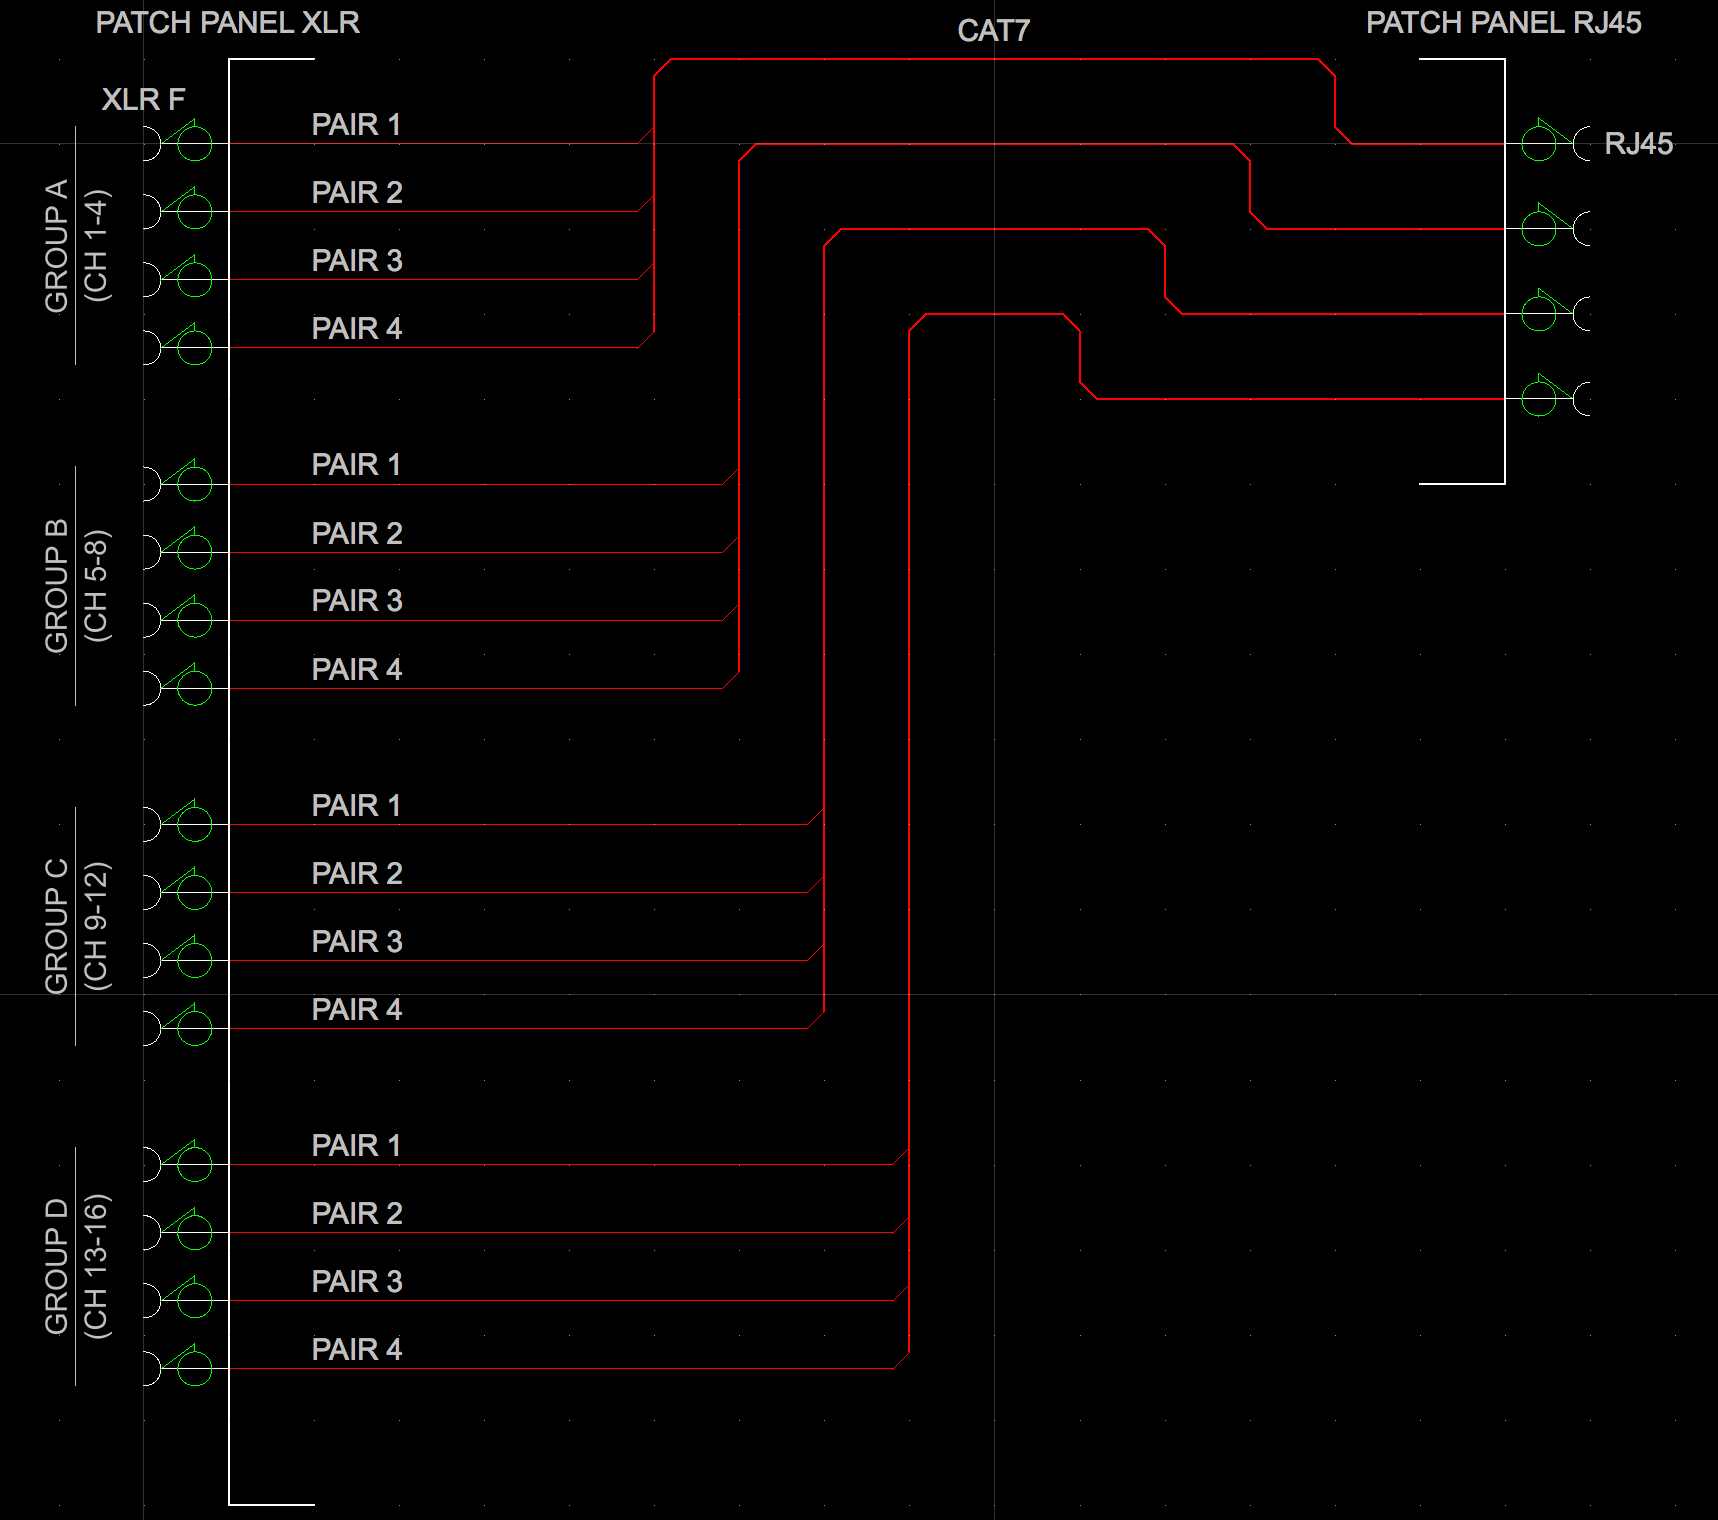Viewport: 1718px width, 1520px height.
Task: Select RJ45 connector fed by Group D cable
Action: click(x=1555, y=395)
